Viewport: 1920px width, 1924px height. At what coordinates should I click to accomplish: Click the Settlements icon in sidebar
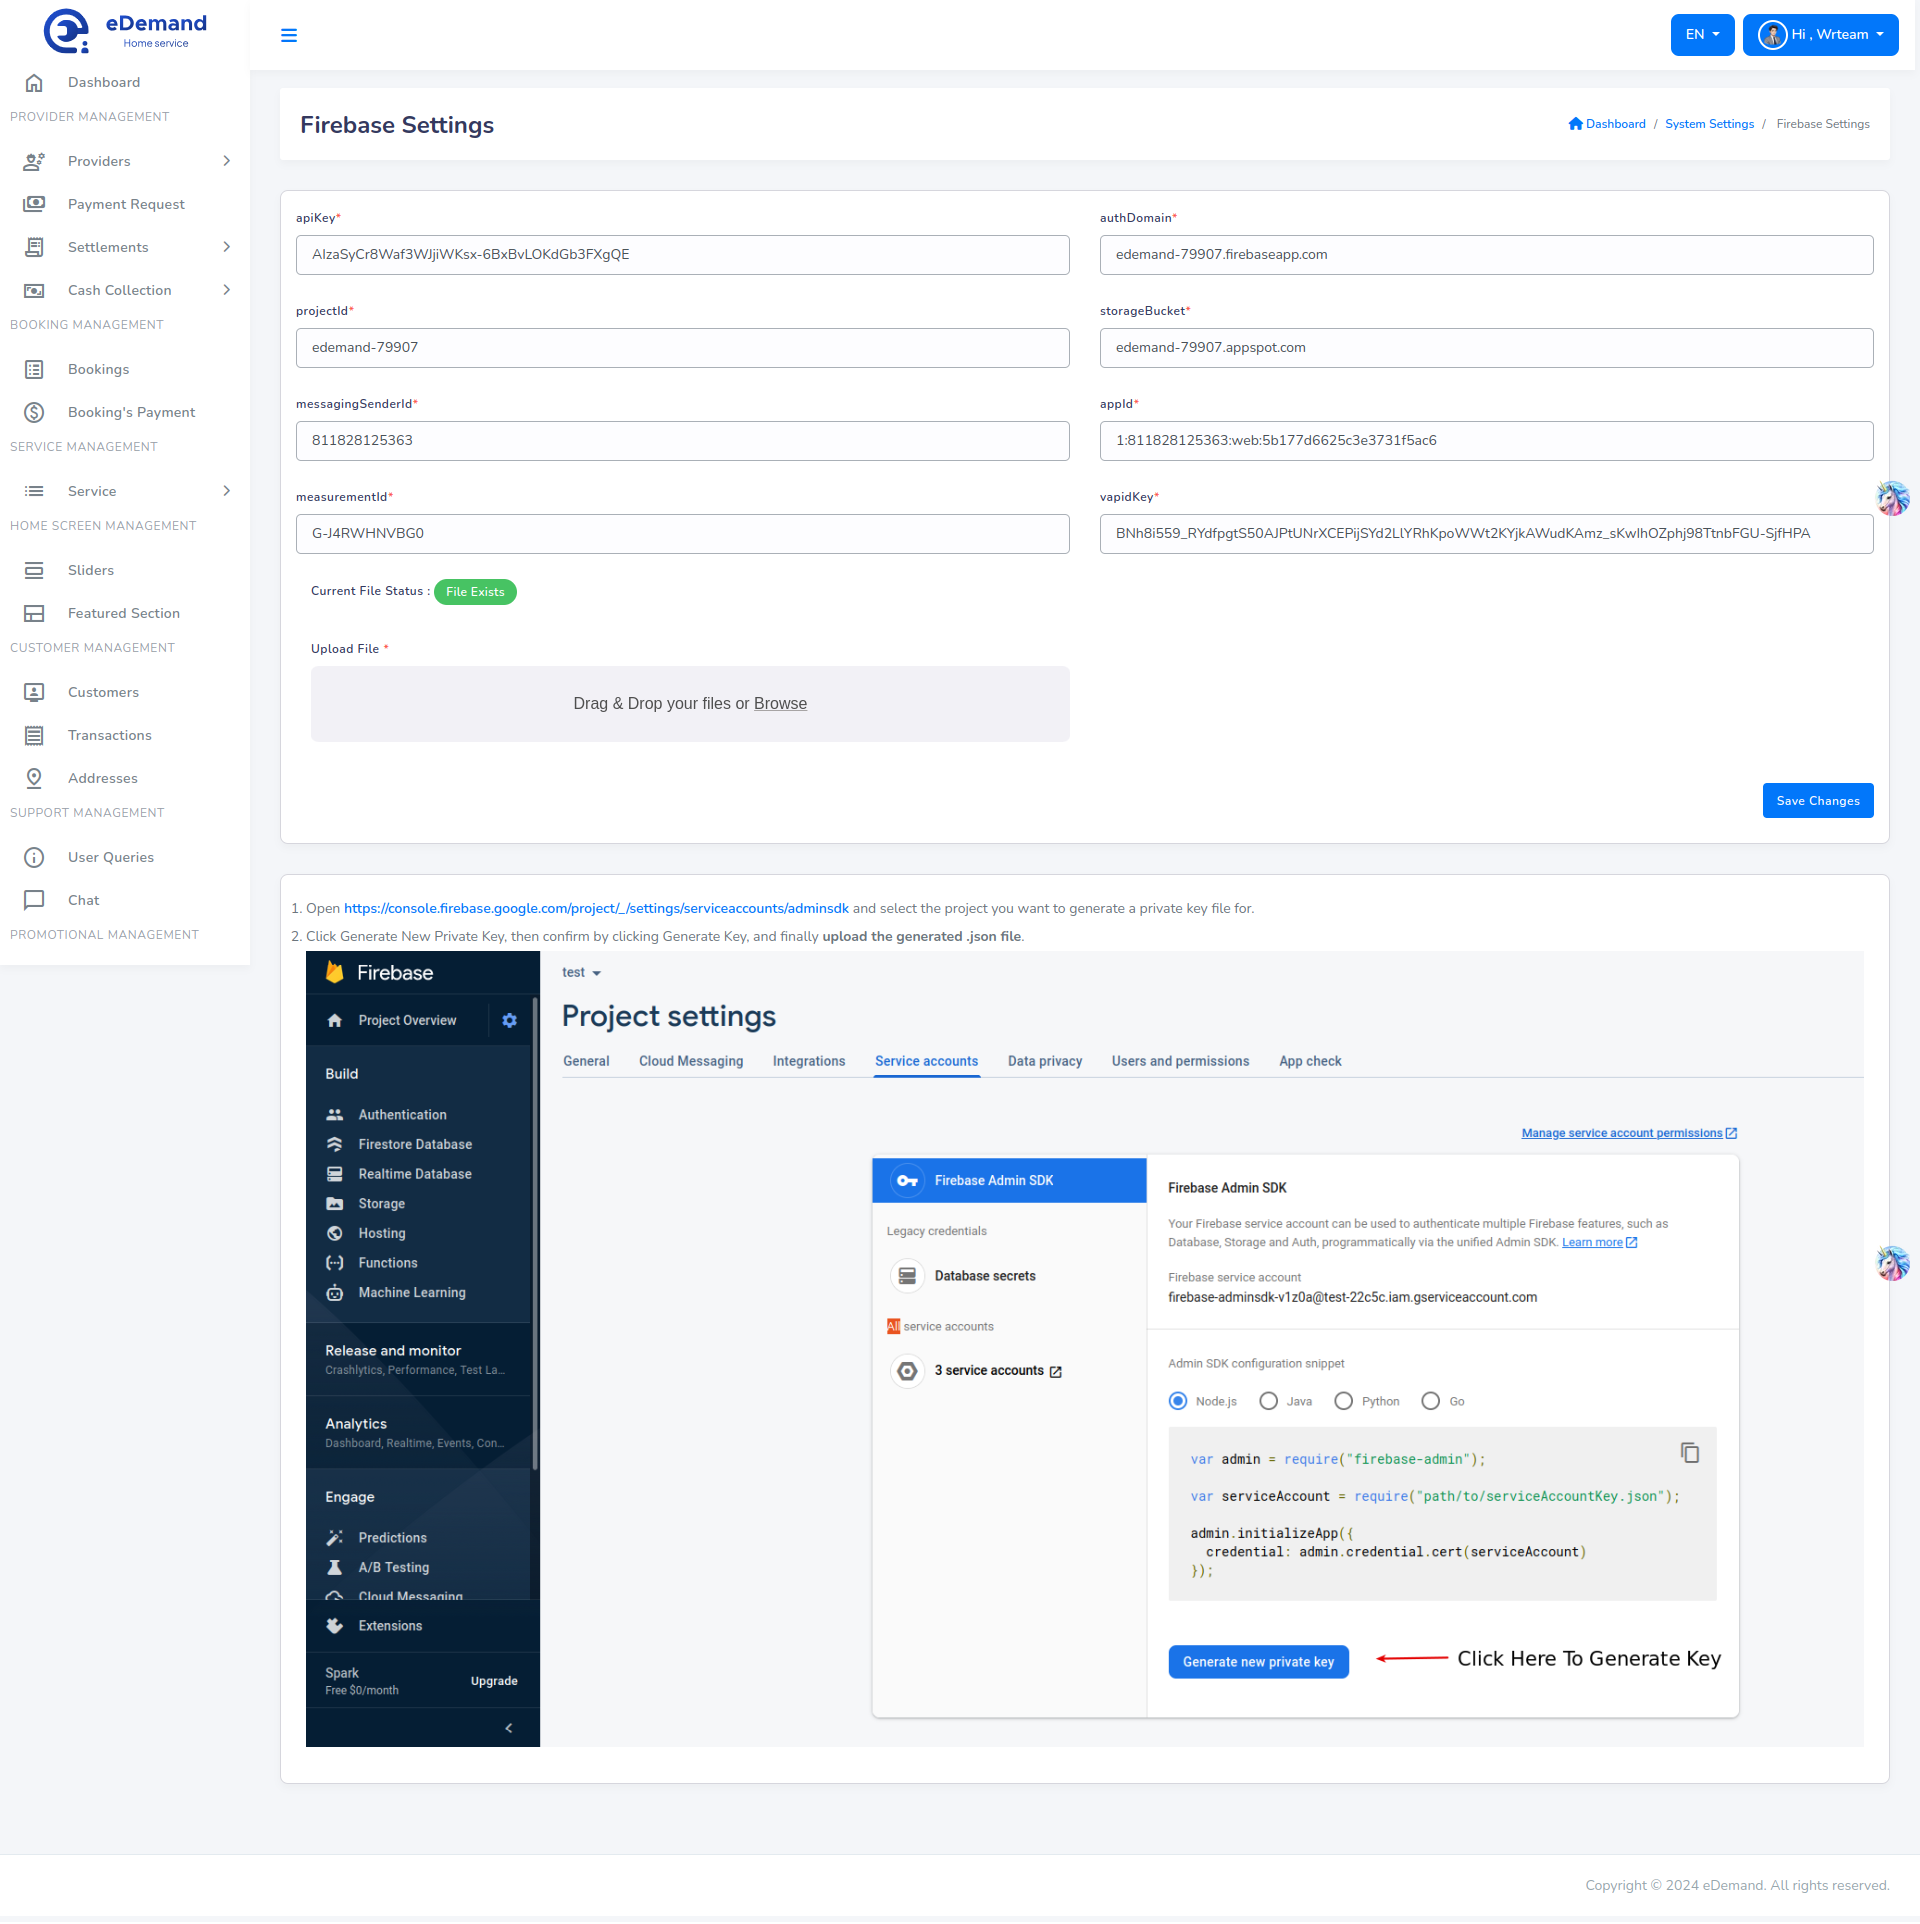pos(34,248)
